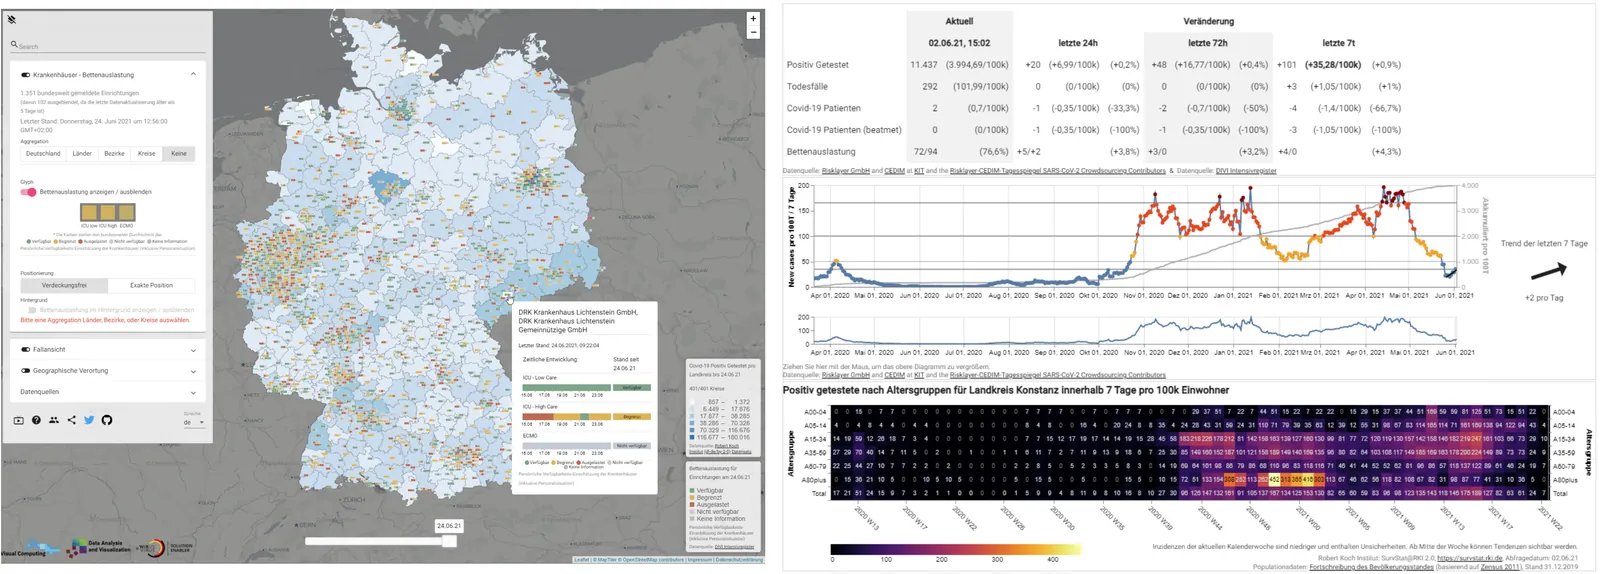Open the Fortschreibung des Bevölkerungsstandes link
The image size is (1600, 574).
[x=1371, y=567]
